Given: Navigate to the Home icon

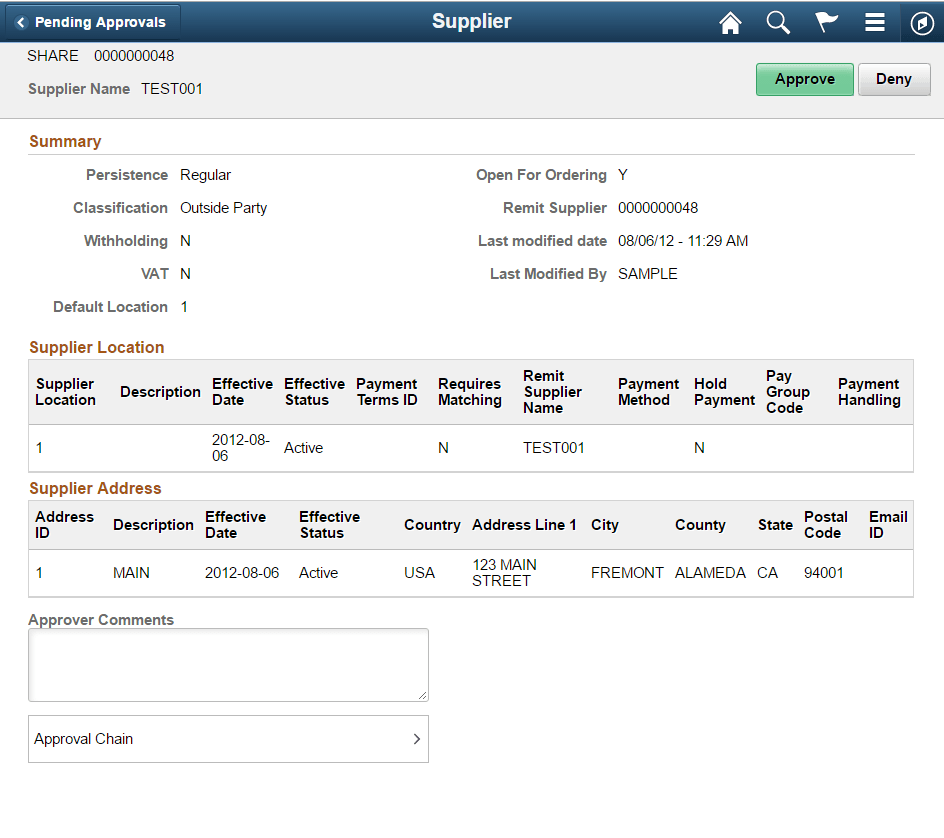Looking at the screenshot, I should (730, 22).
